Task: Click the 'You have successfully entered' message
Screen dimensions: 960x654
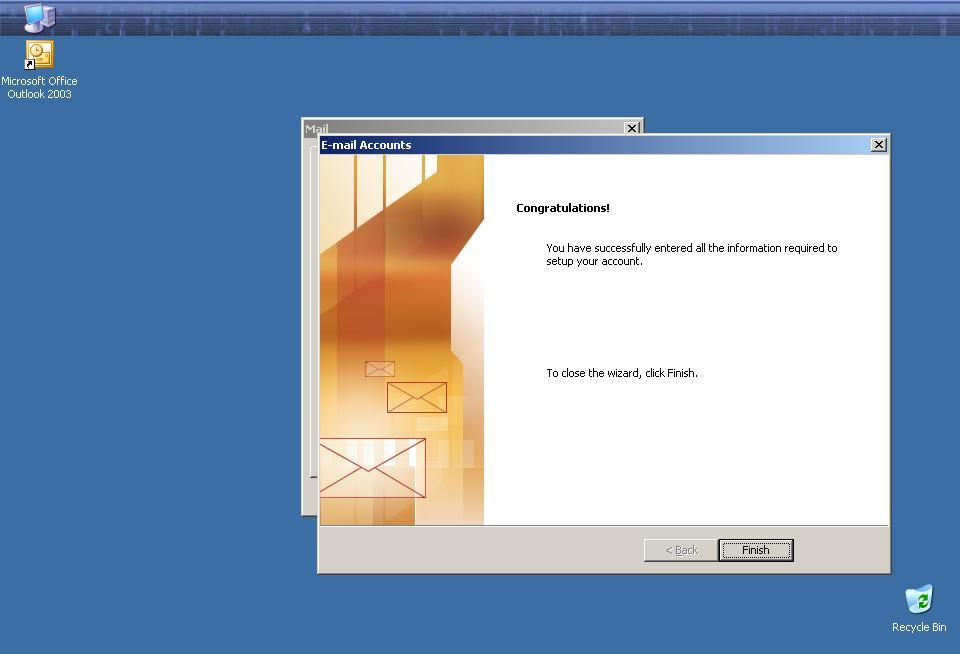Action: [691, 254]
